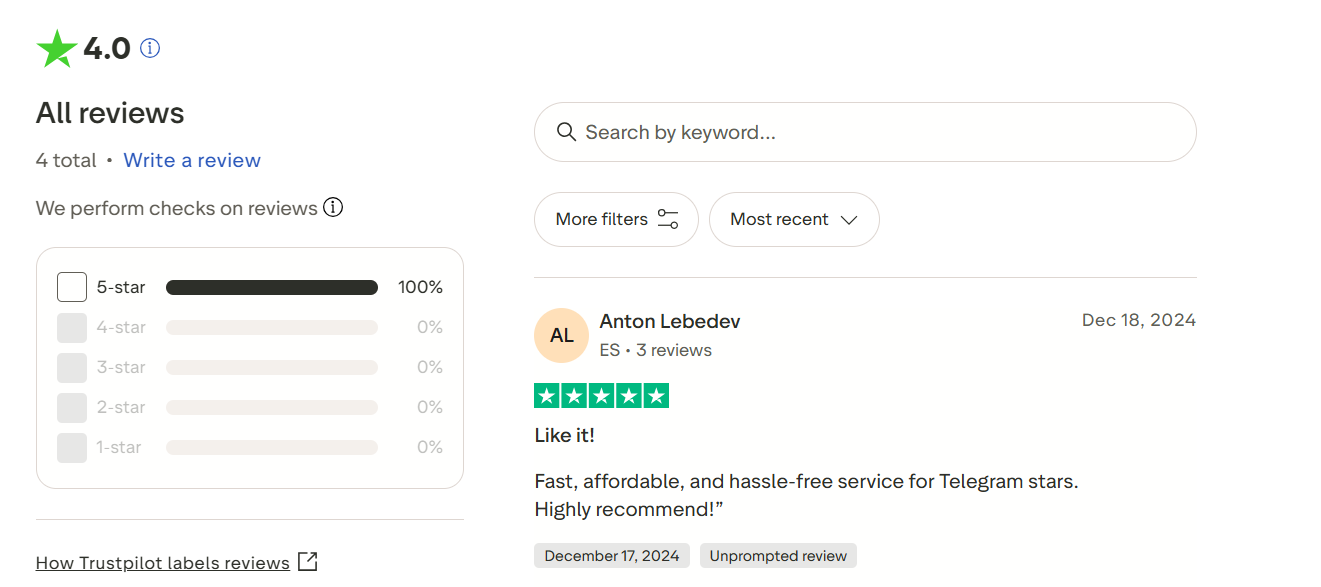Toggle the 4-star filter checkbox
Screen dimensions: 1321x587
[72, 327]
